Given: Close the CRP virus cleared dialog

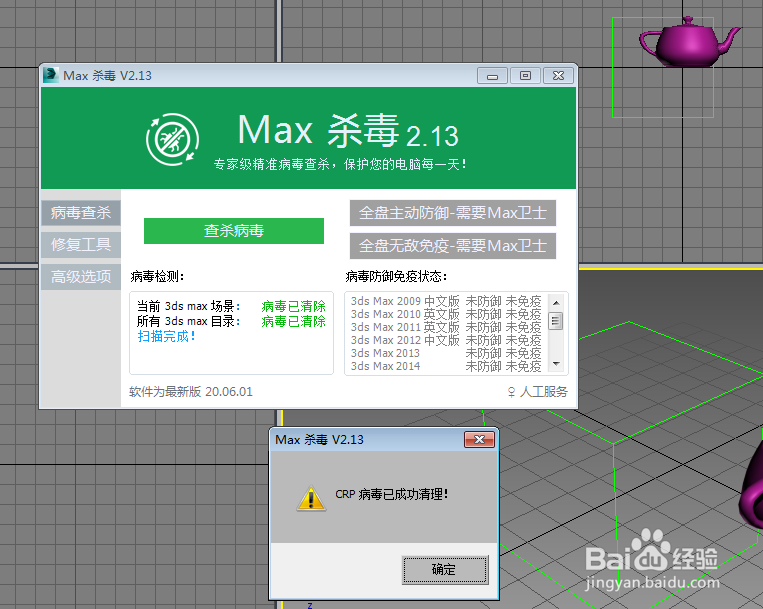Looking at the screenshot, I should (x=479, y=440).
